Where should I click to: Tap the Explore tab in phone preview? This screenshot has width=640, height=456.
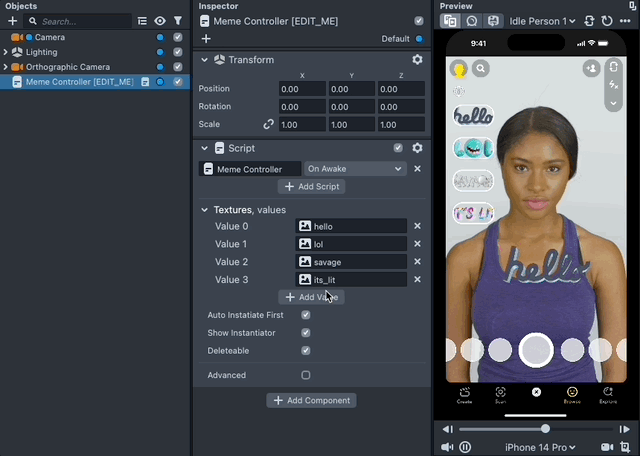point(608,394)
